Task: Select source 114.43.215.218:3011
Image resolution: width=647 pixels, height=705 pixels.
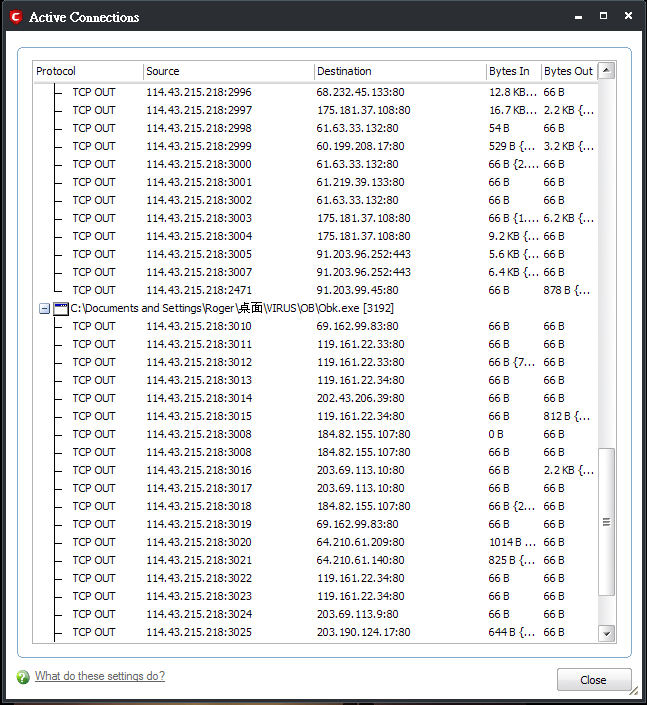Action: click(x=199, y=344)
